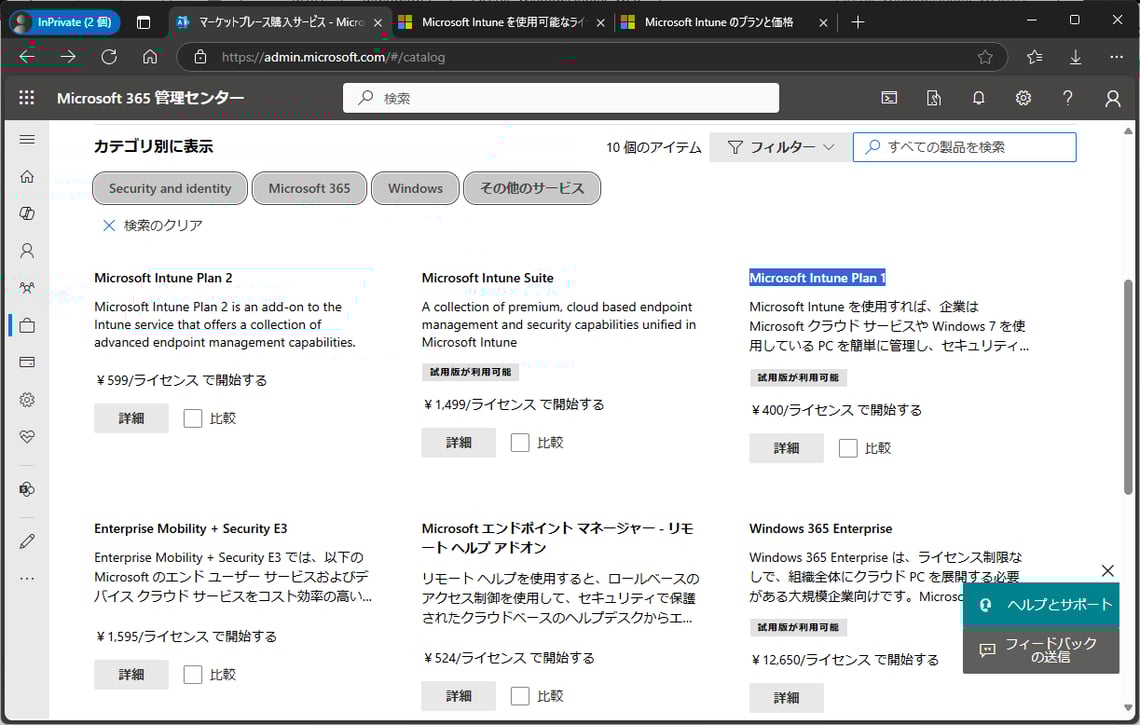This screenshot has height=725, width=1140.
Task: Open the Teams and groups sidebar icon
Action: click(27, 287)
